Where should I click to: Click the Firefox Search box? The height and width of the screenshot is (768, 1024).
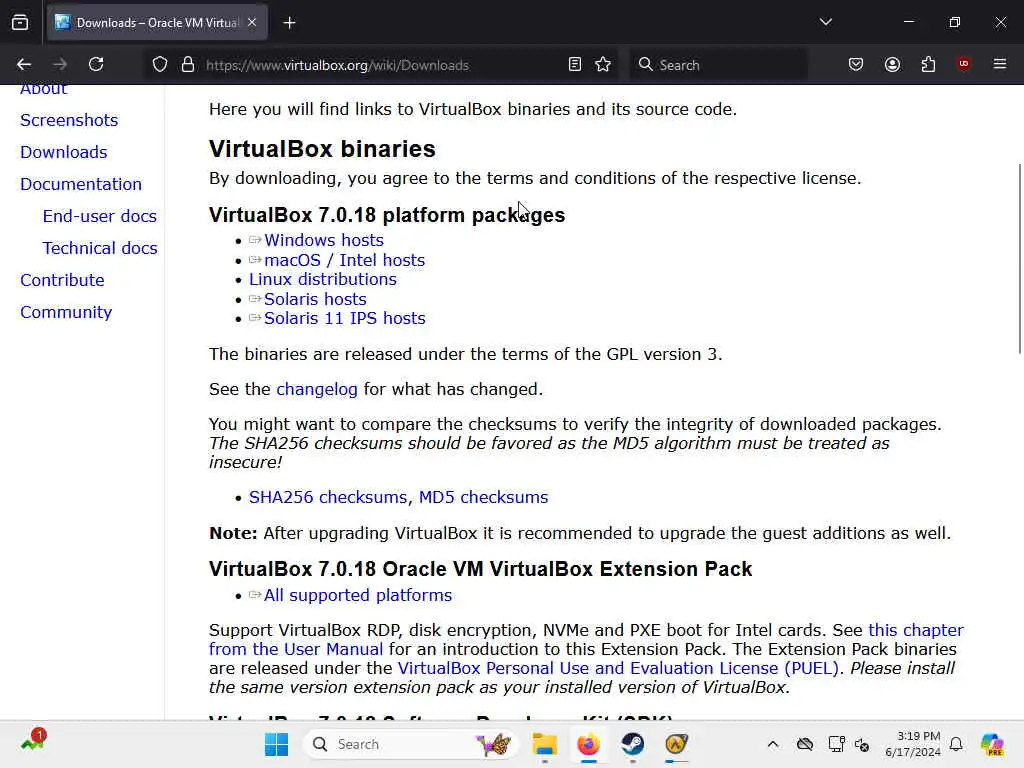718,65
